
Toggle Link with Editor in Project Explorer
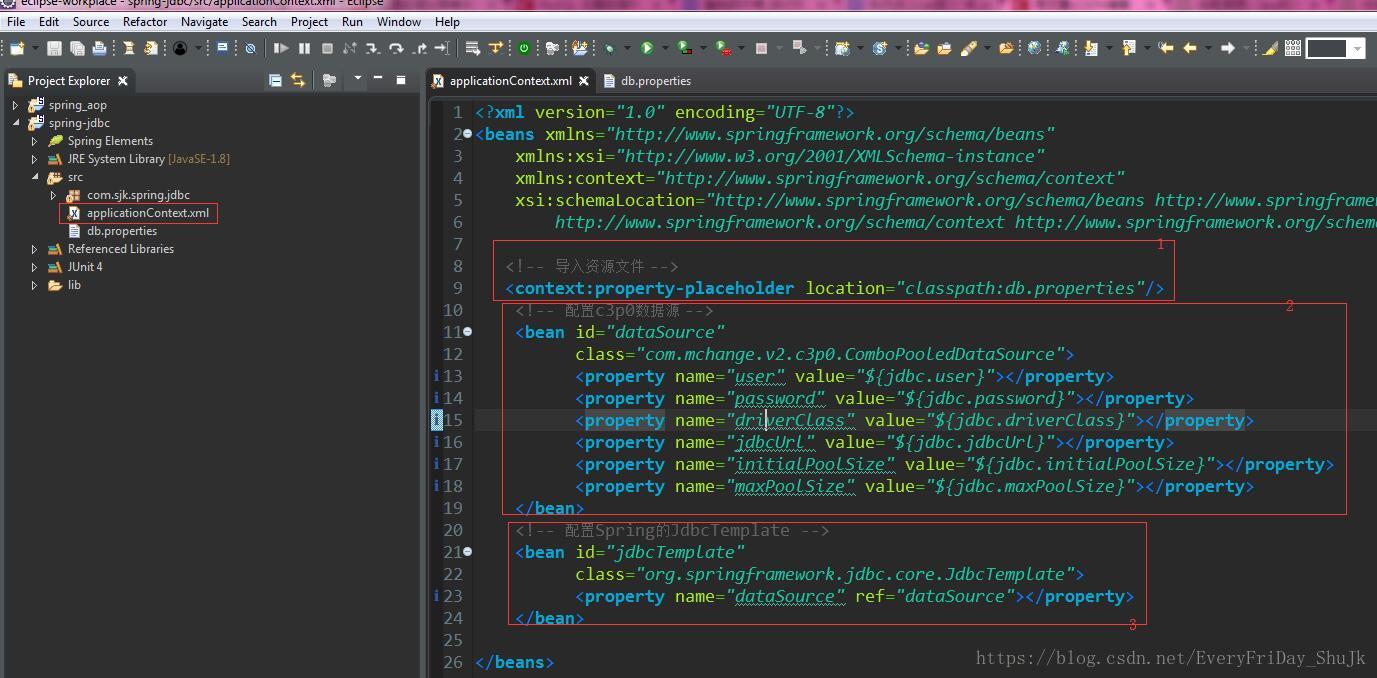click(x=297, y=80)
